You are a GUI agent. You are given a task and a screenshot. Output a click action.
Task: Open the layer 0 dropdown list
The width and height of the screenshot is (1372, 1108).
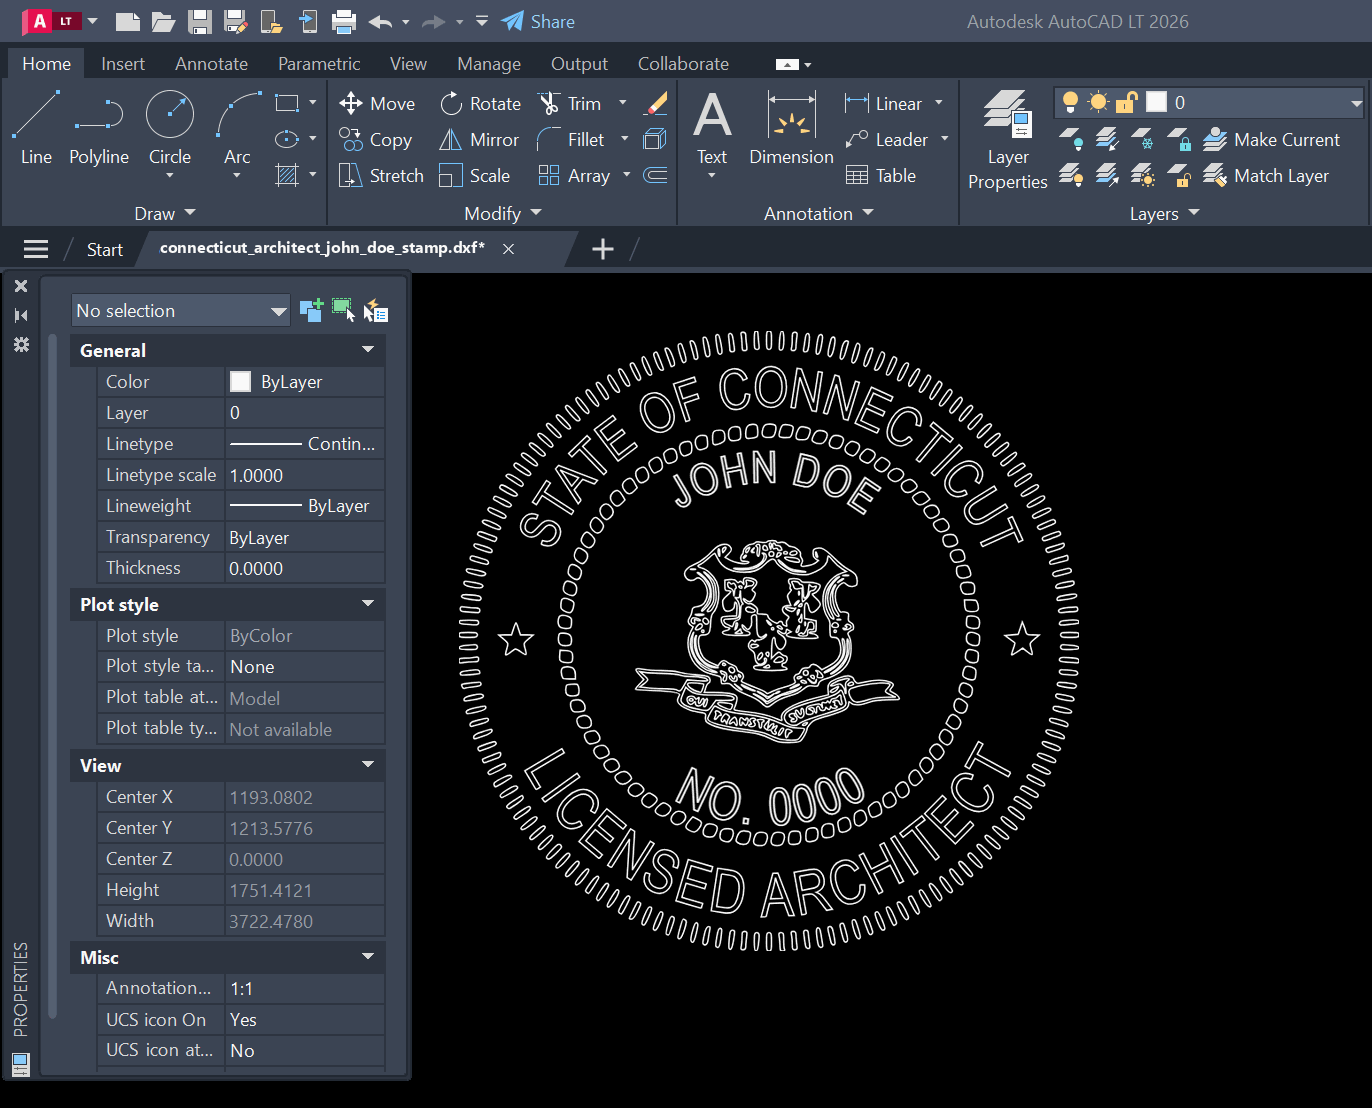[1356, 102]
